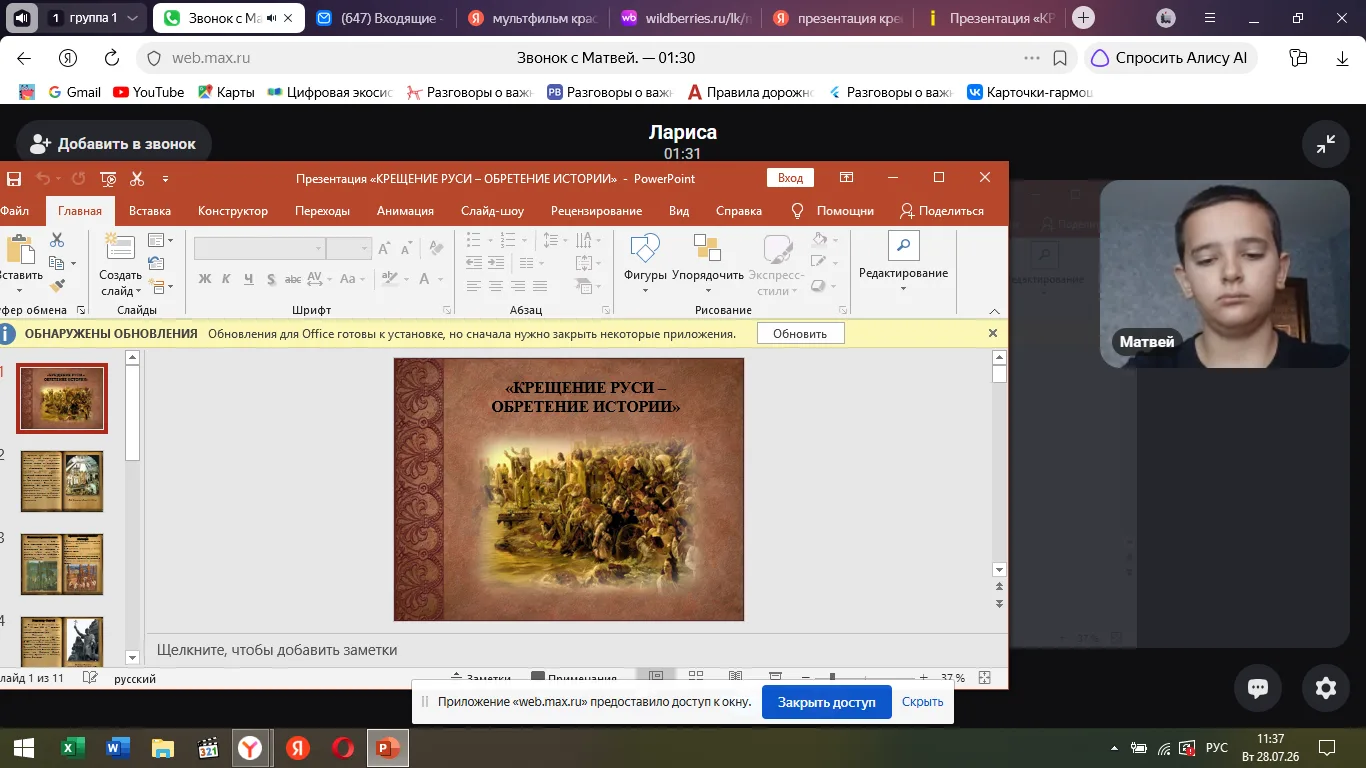The height and width of the screenshot is (768, 1366).
Task: Open the font color A dropdown
Action: (x=430, y=280)
